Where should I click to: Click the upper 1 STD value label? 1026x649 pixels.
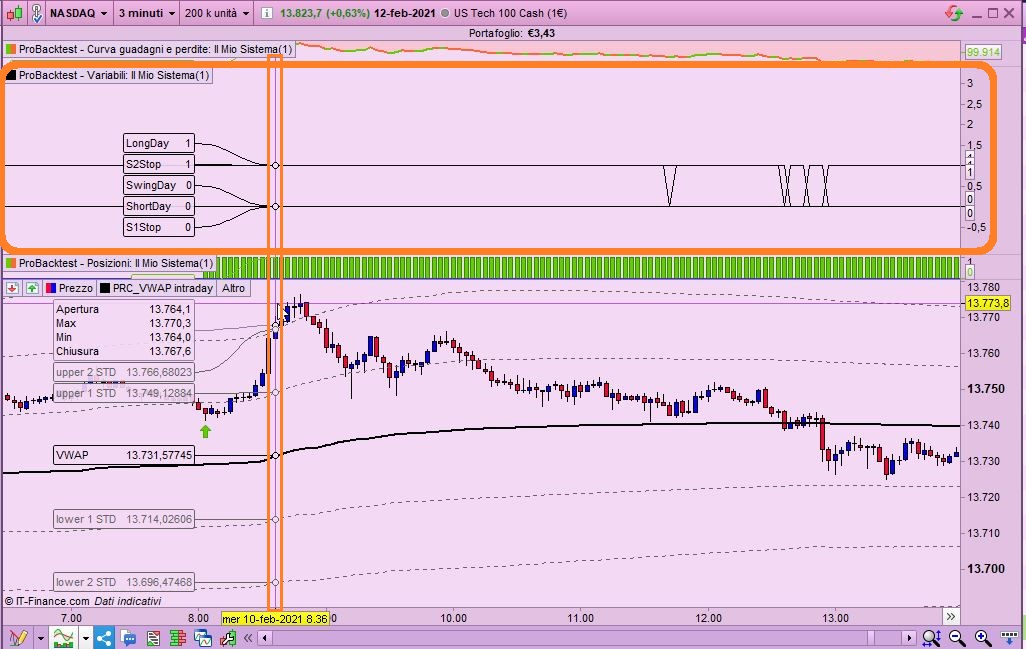124,393
